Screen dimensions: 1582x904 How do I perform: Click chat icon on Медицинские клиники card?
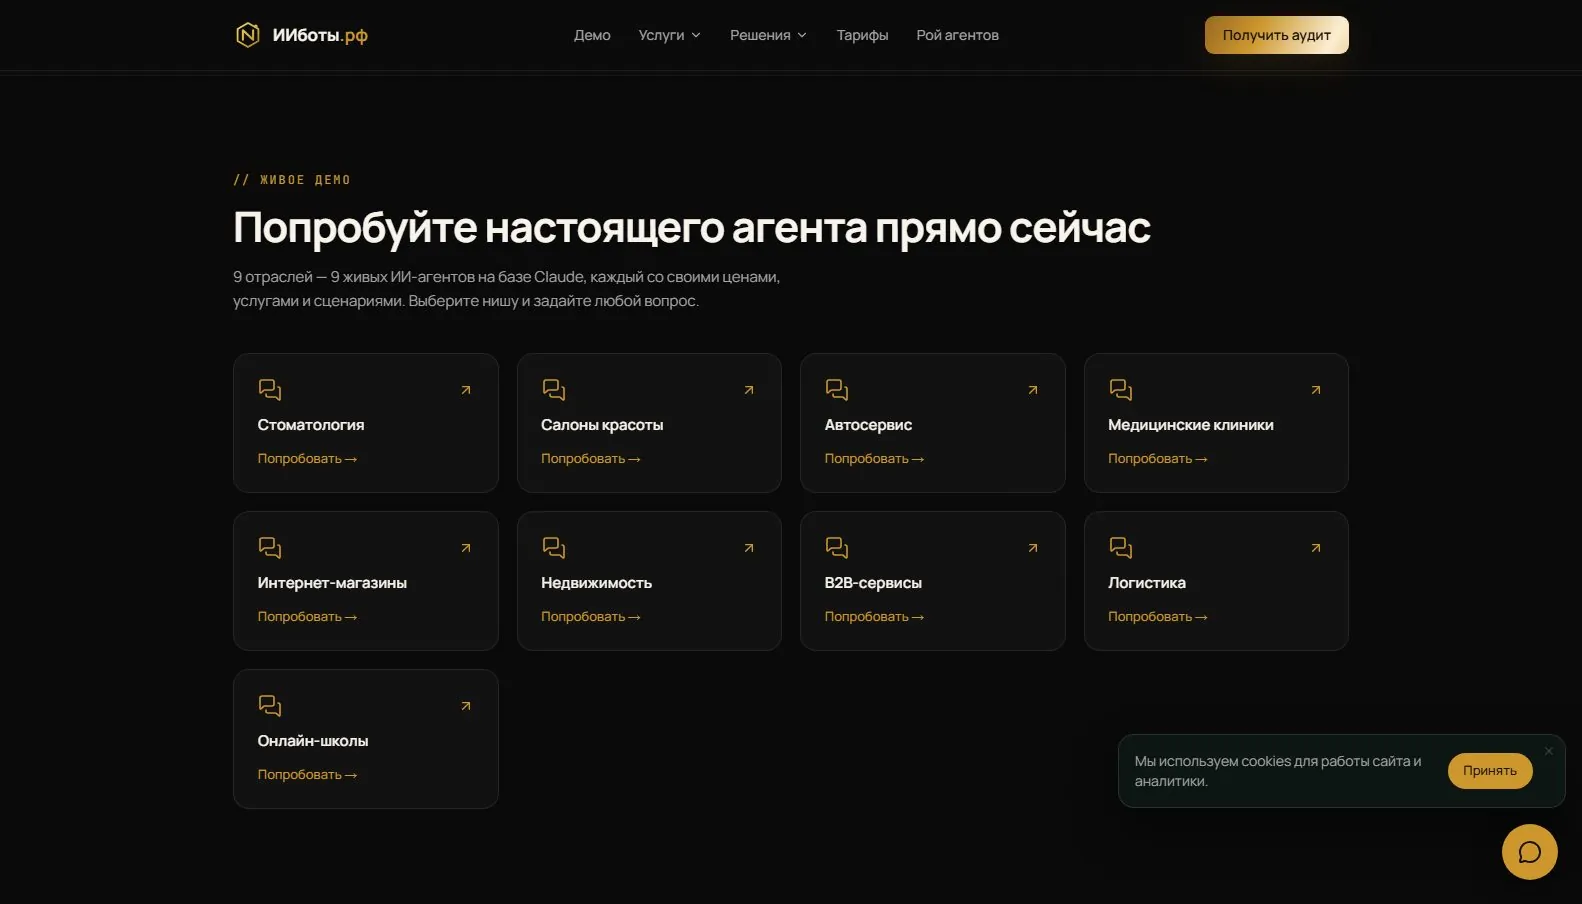1120,389
